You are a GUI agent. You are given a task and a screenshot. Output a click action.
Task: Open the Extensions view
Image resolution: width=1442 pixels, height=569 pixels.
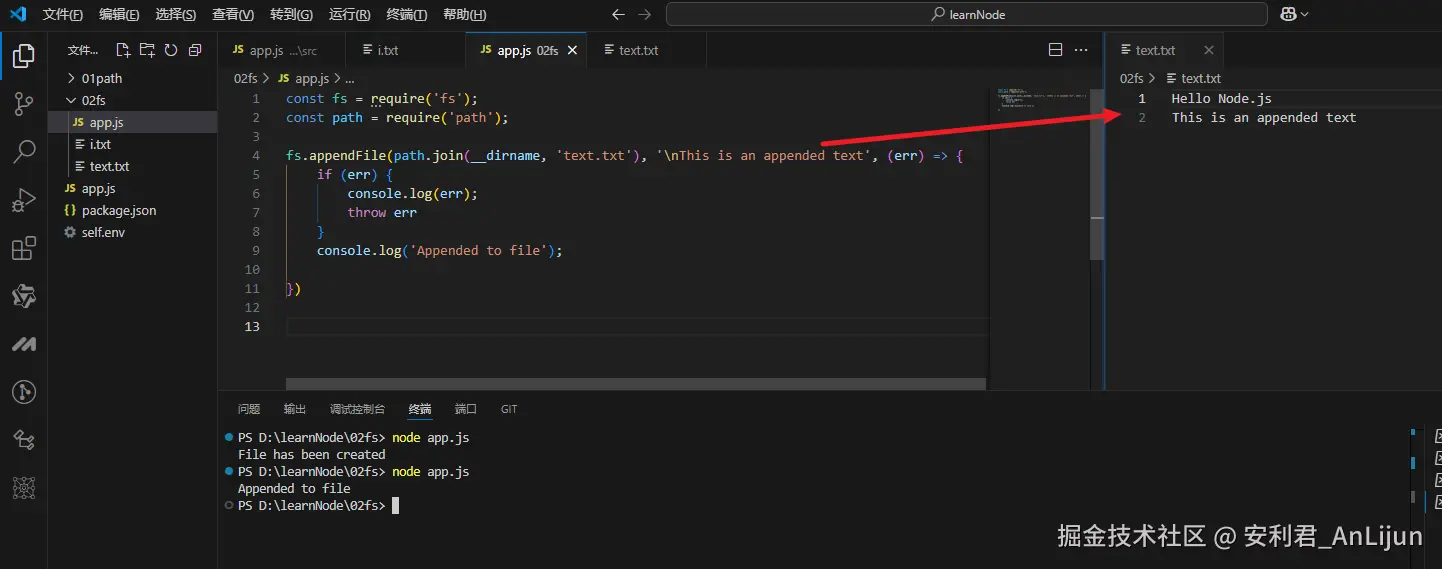23,249
